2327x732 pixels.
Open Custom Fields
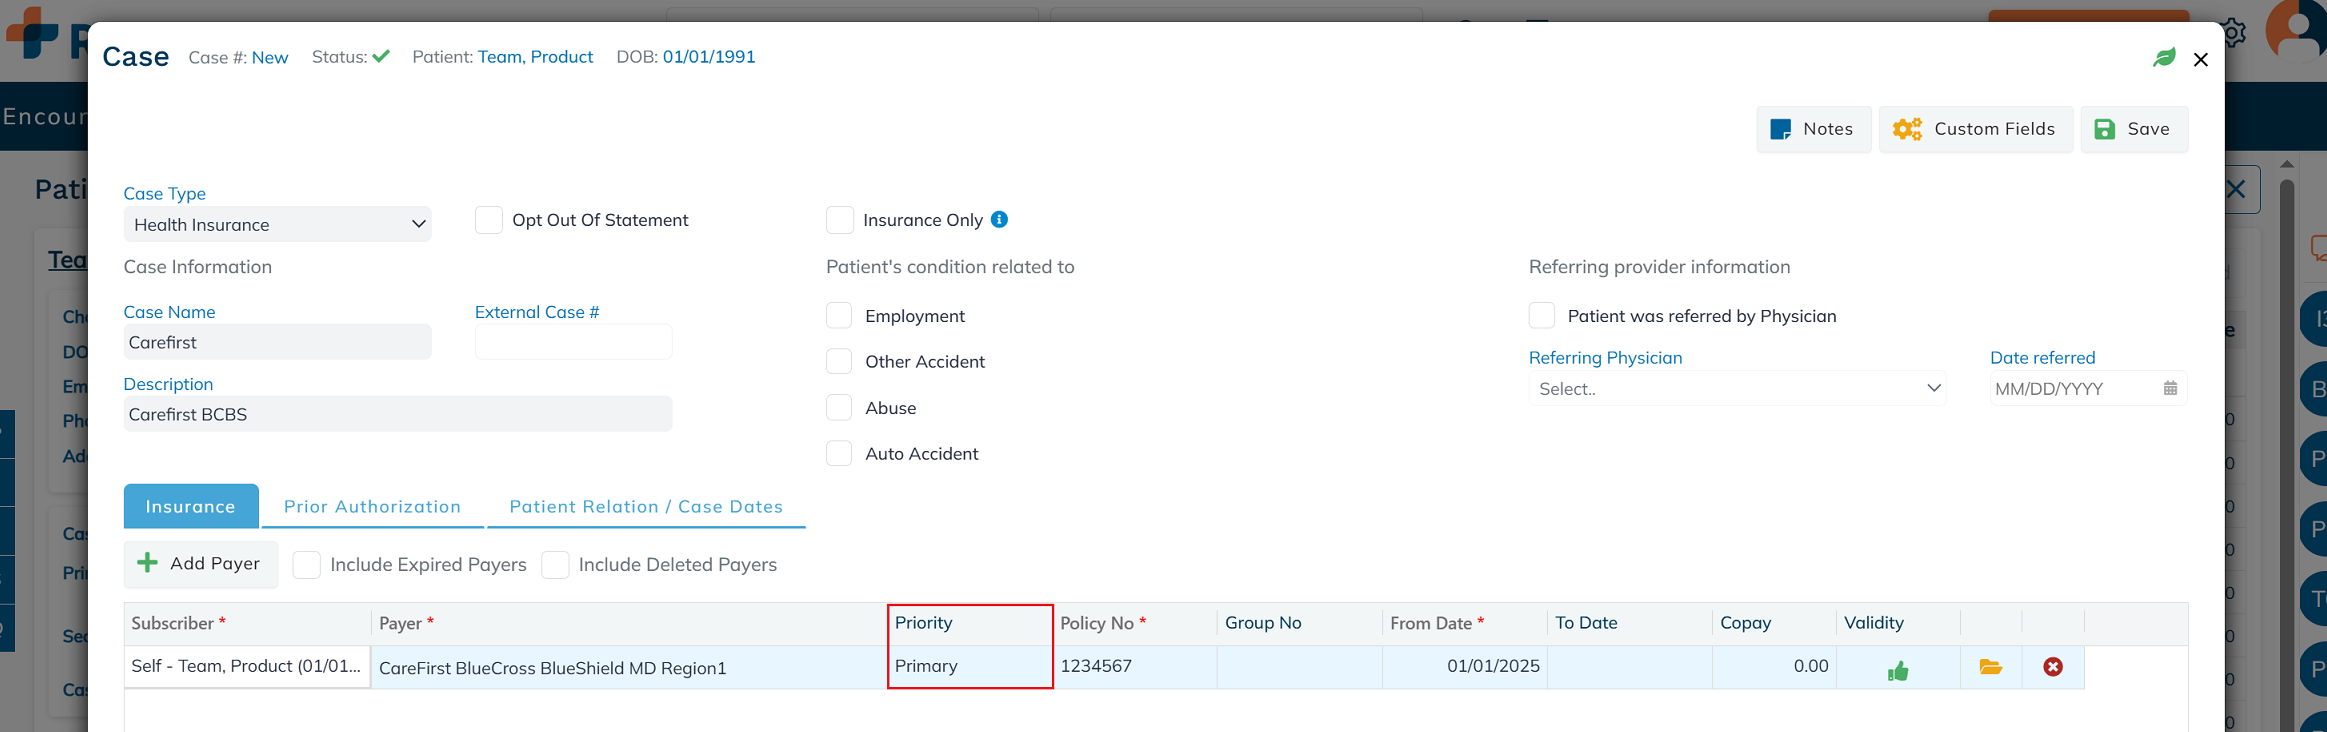click(x=1975, y=129)
